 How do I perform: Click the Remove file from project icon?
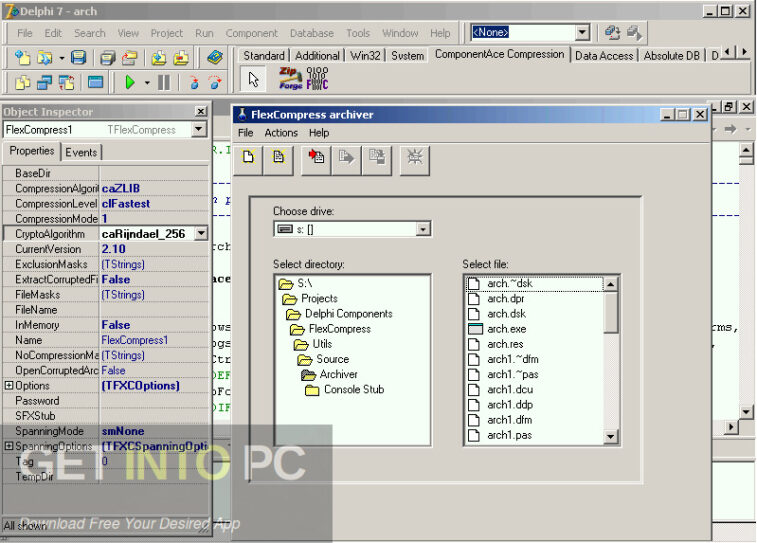click(x=181, y=58)
